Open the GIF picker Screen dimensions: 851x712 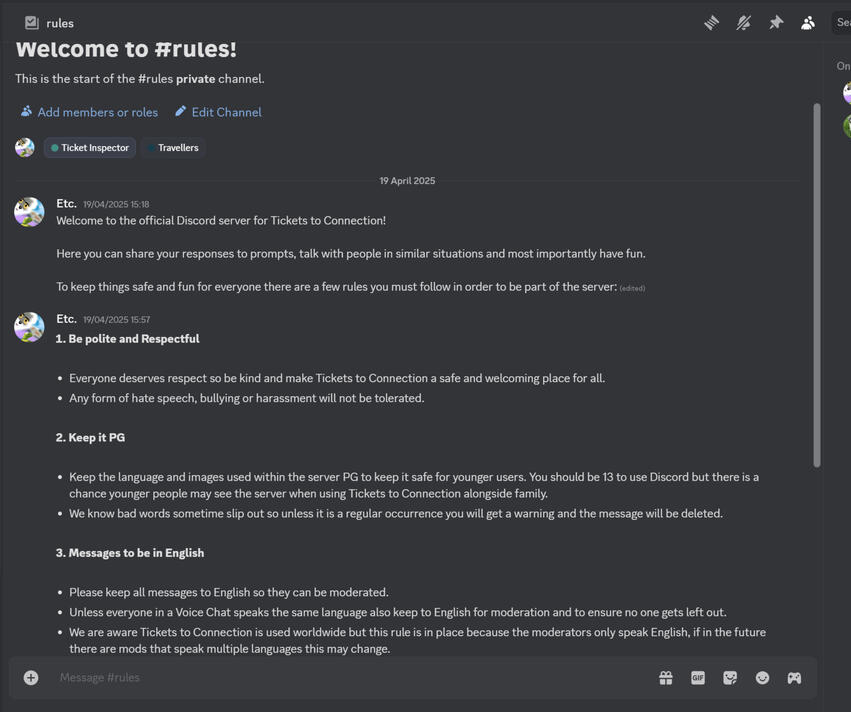point(698,678)
